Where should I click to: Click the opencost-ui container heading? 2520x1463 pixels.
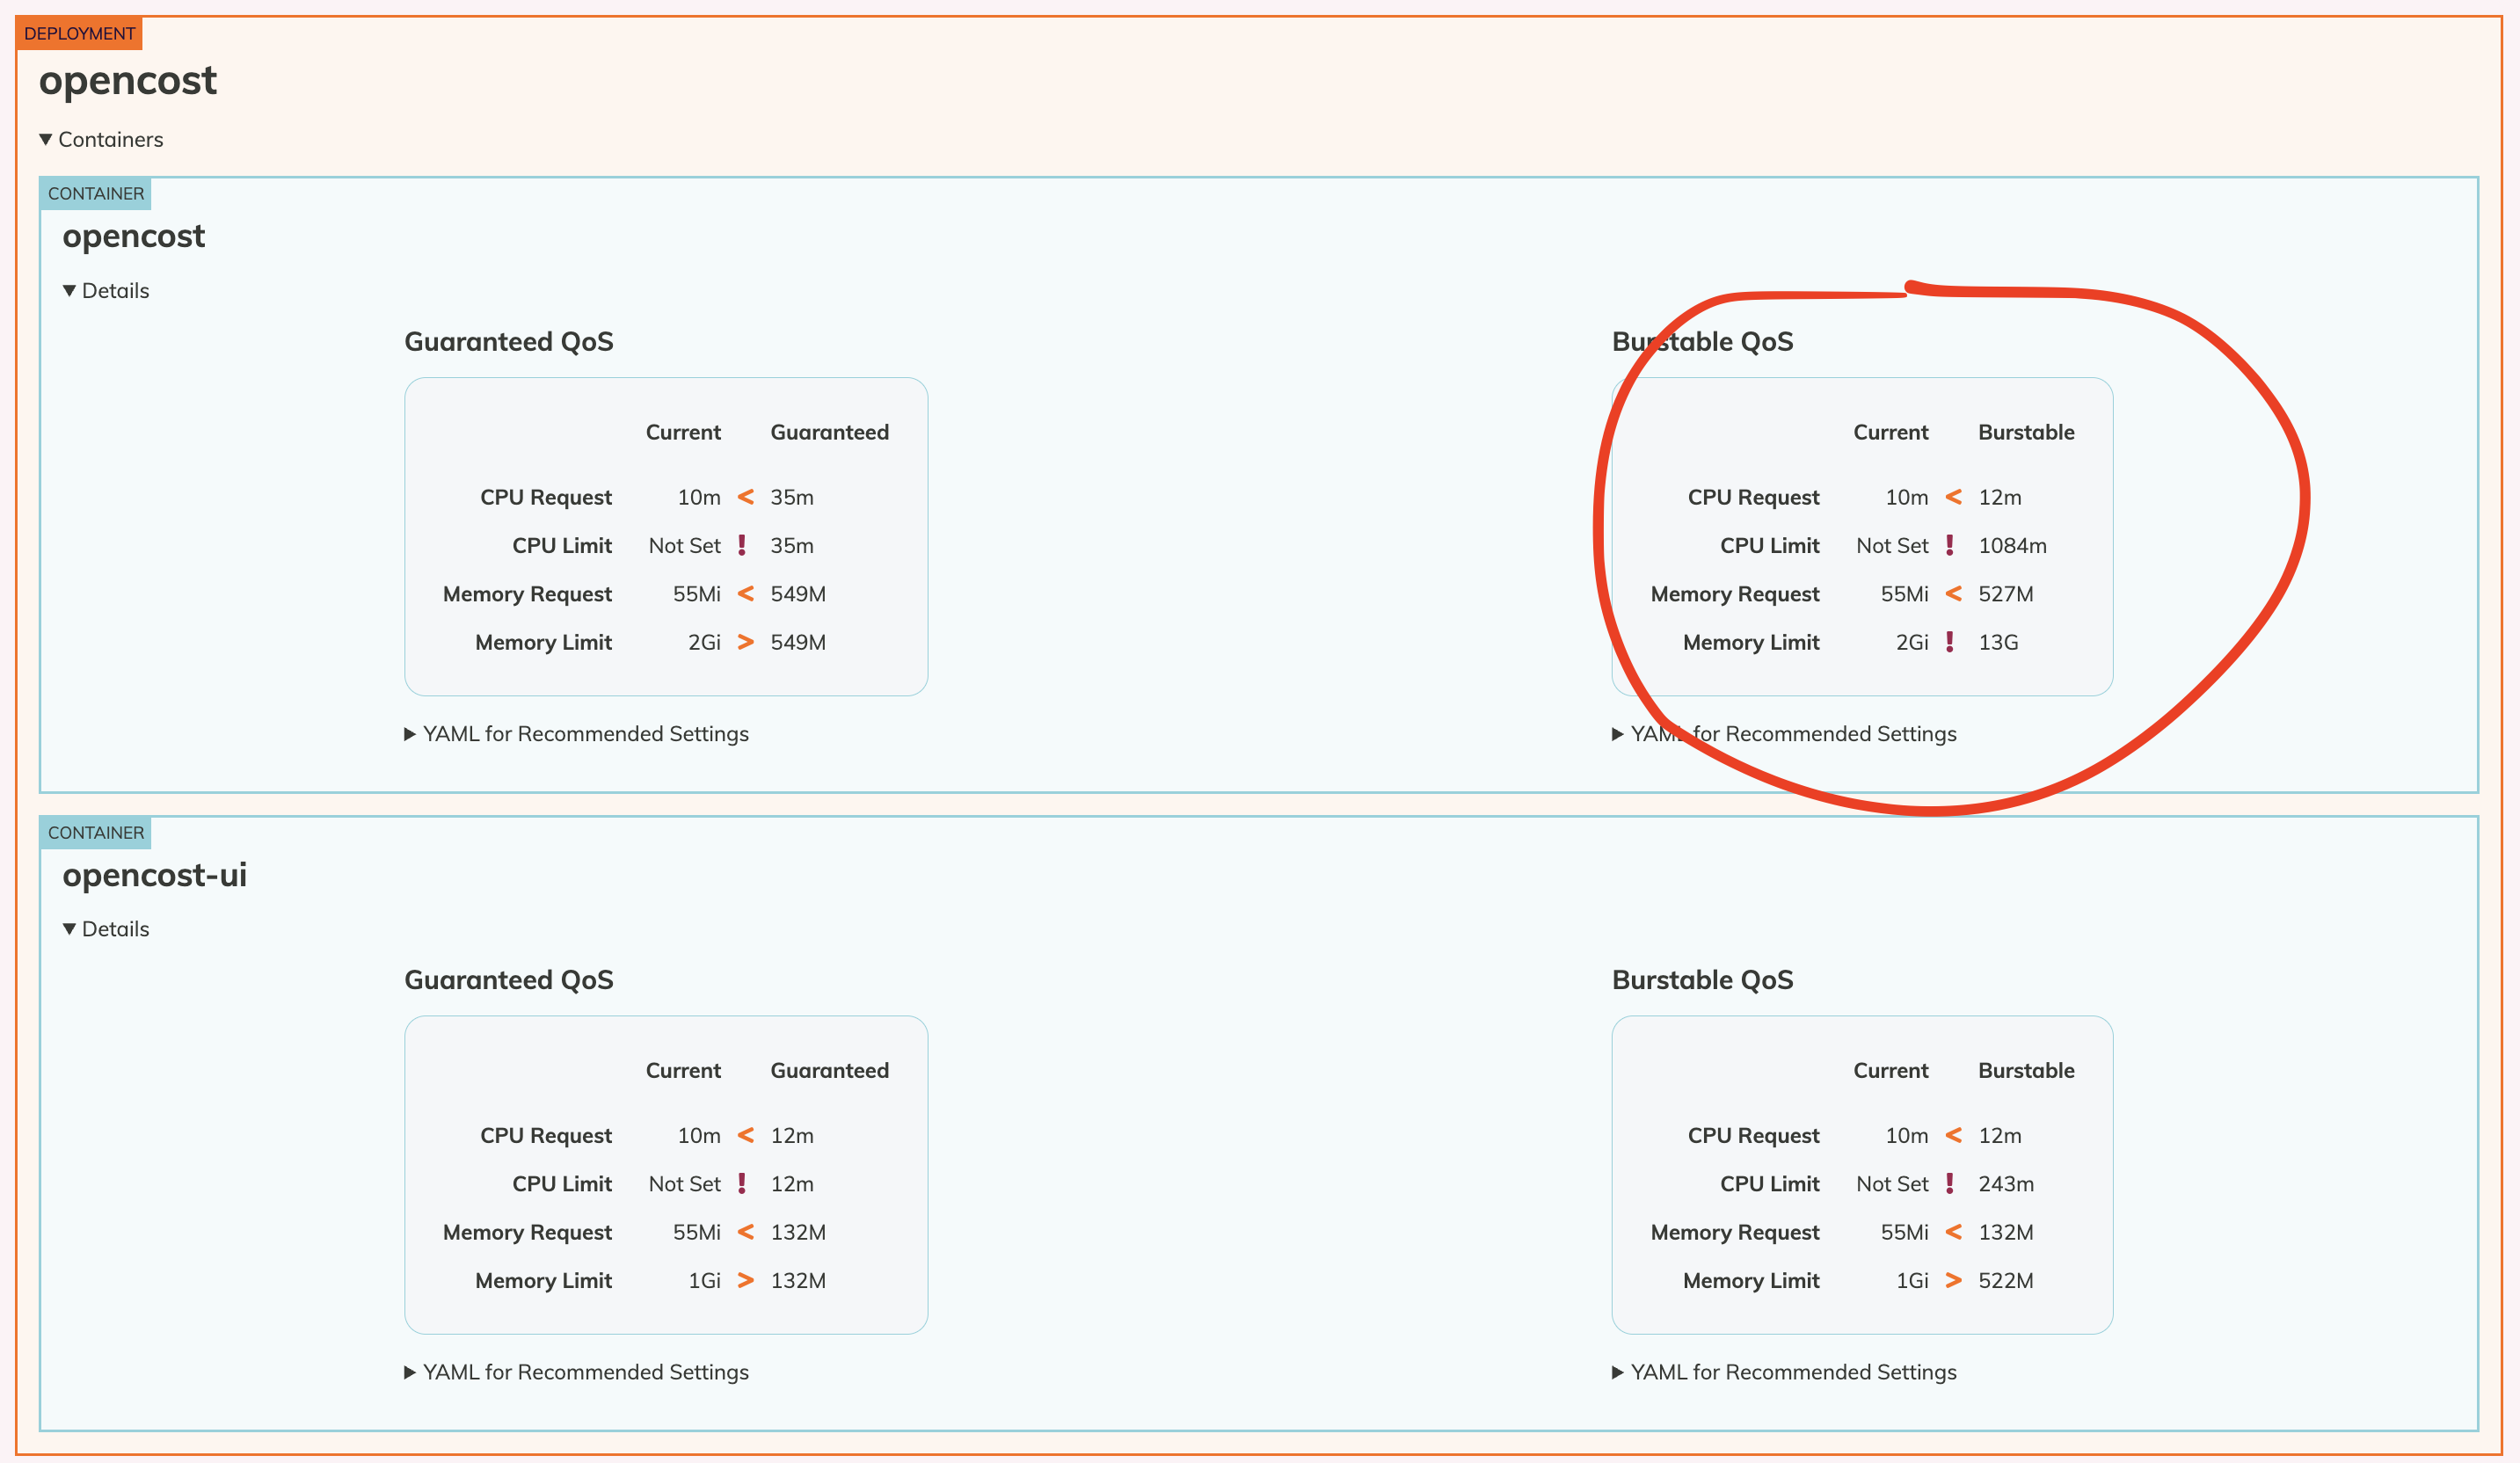tap(154, 874)
